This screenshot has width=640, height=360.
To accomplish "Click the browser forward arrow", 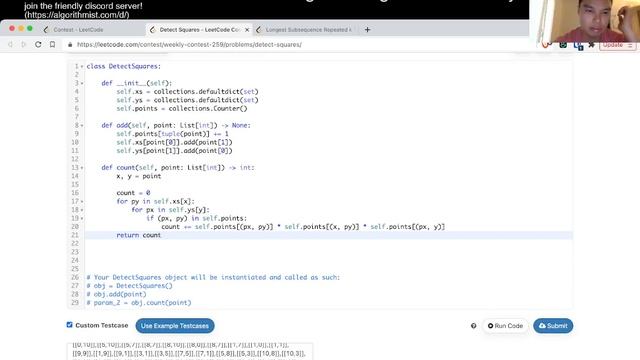I will [x=24, y=44].
